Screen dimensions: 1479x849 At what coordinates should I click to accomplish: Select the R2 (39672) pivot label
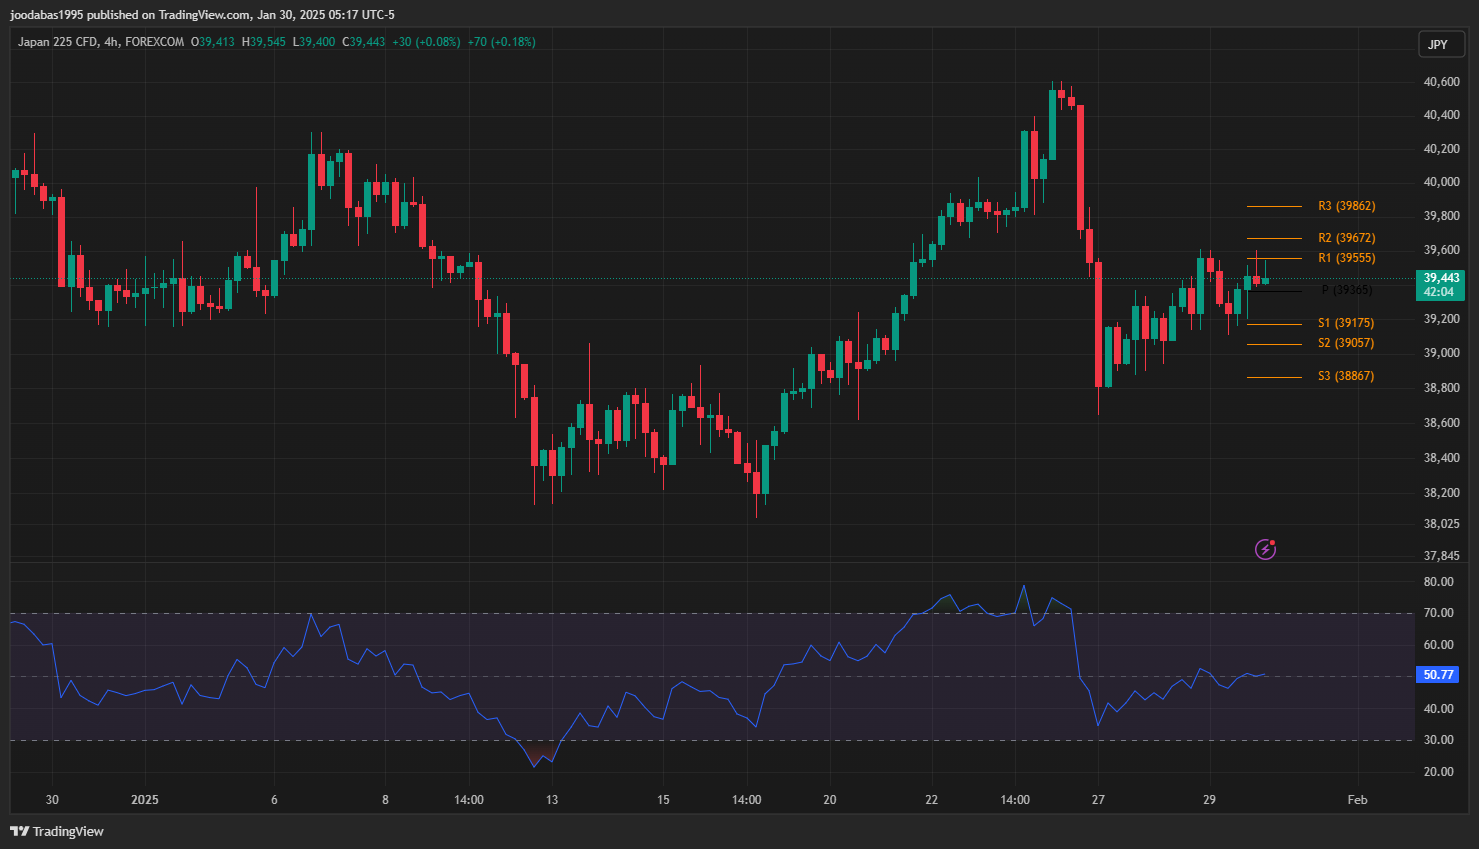(1346, 238)
